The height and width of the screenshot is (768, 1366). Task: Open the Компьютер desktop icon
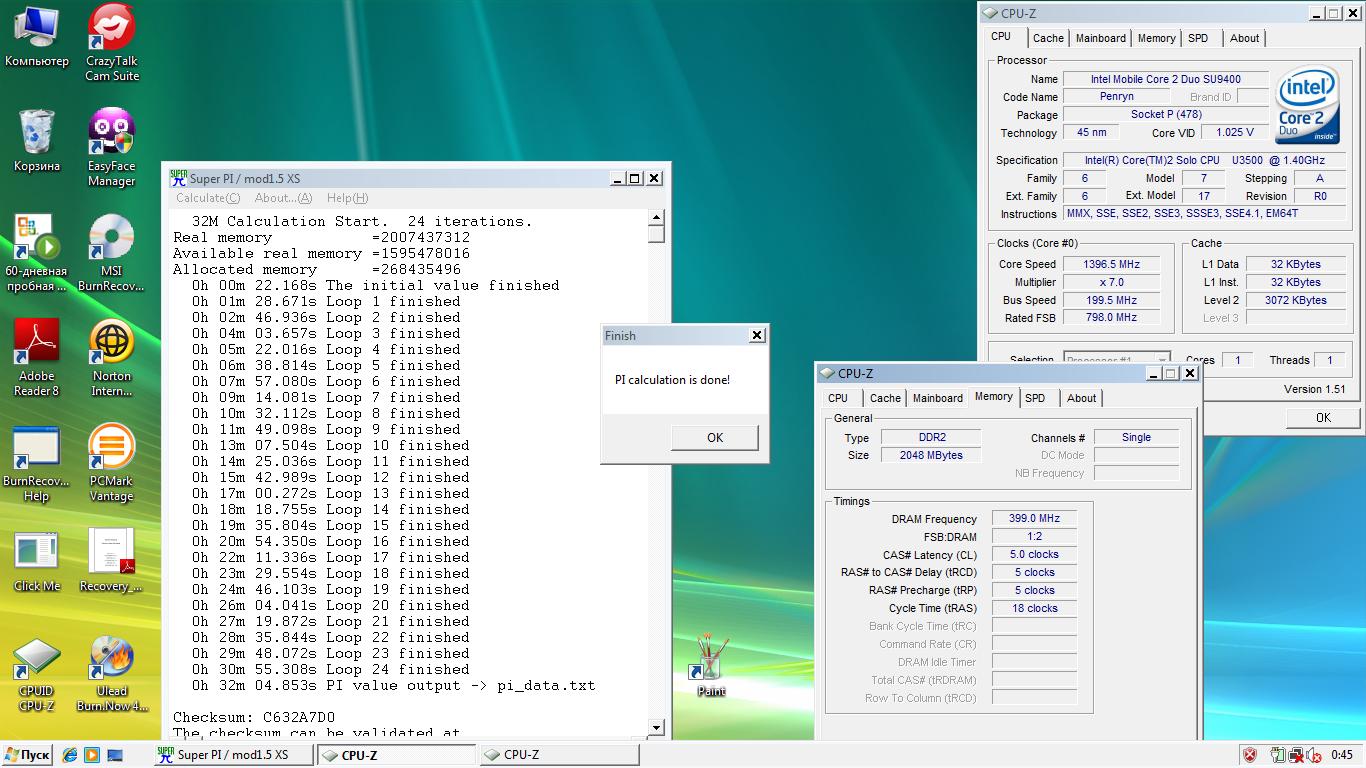tap(36, 37)
